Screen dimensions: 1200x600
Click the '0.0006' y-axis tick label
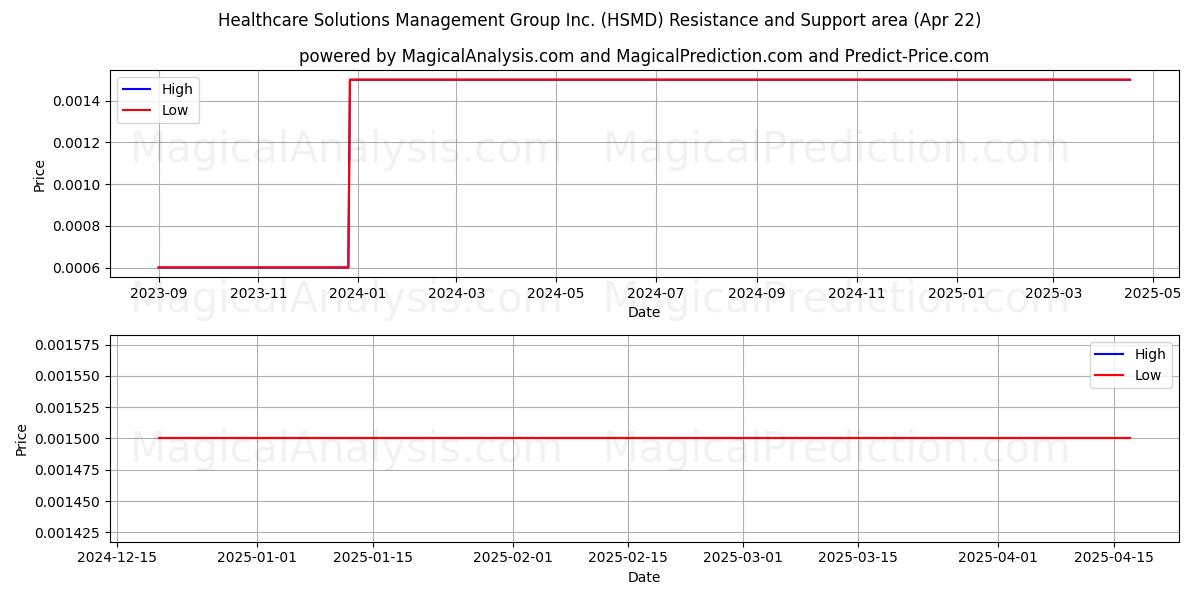click(x=77, y=268)
